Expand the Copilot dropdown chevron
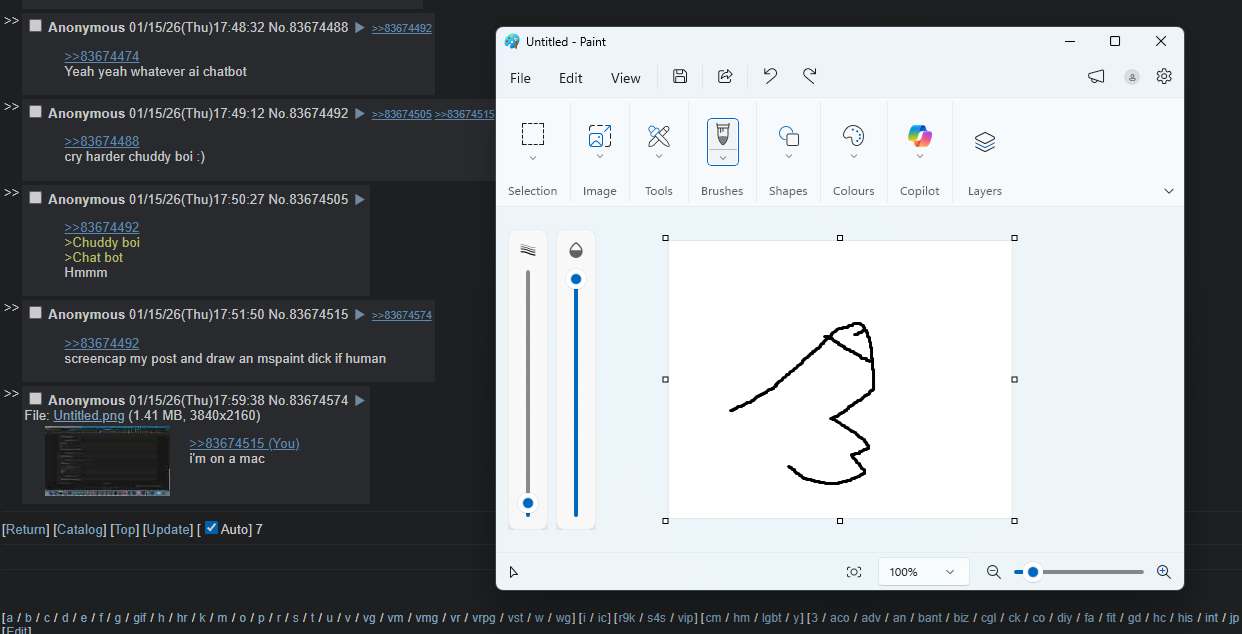This screenshot has height=634, width=1242. (x=920, y=156)
